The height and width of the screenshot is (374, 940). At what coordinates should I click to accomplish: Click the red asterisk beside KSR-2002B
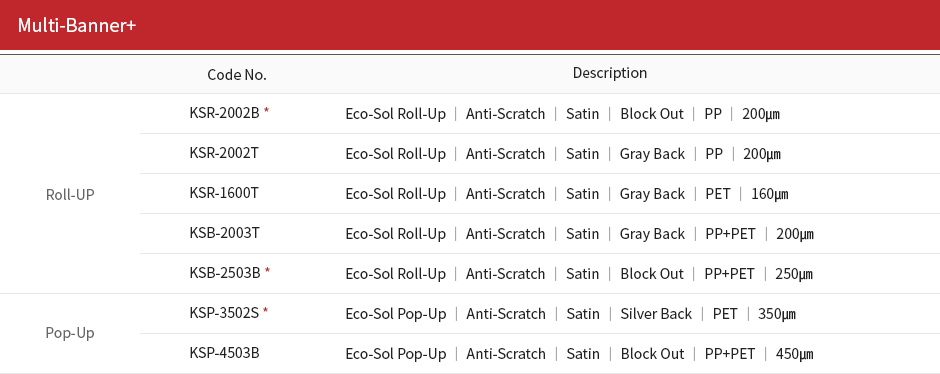click(x=266, y=111)
